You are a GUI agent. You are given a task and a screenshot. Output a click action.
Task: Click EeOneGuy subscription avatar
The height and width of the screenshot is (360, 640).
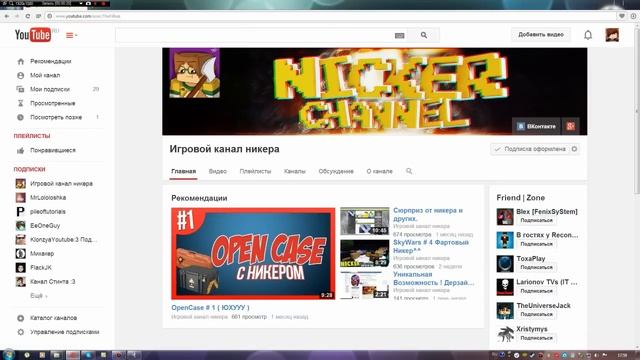click(20, 226)
